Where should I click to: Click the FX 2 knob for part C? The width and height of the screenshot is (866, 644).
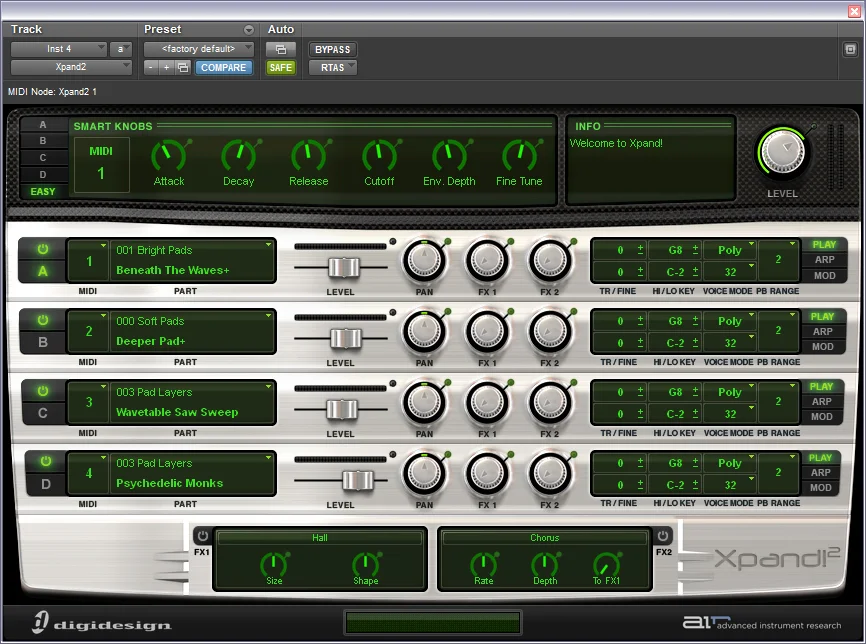[x=550, y=403]
